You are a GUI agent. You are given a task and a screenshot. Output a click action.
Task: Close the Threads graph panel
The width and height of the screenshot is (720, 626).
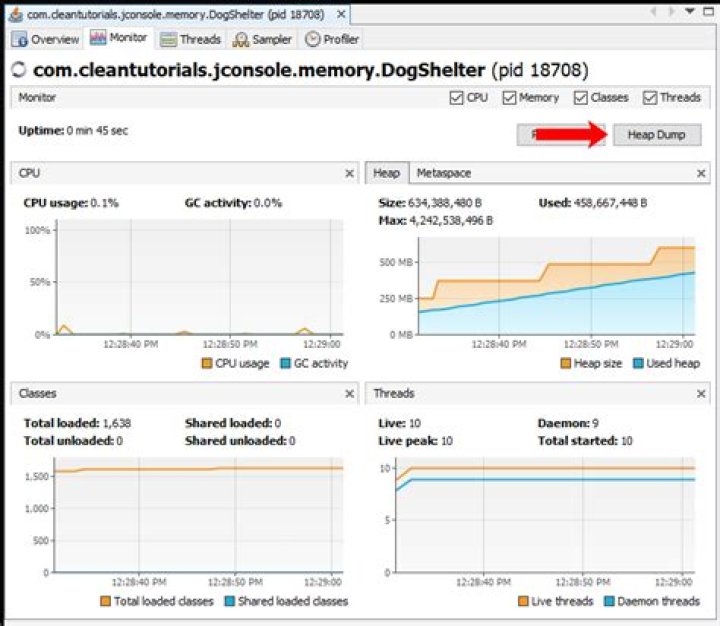699,394
